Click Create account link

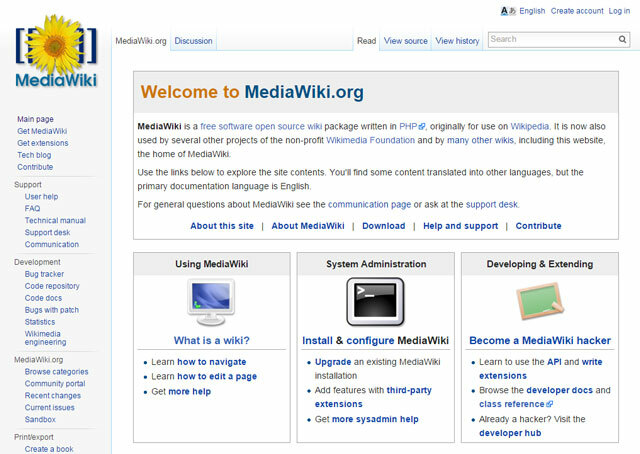(x=577, y=11)
